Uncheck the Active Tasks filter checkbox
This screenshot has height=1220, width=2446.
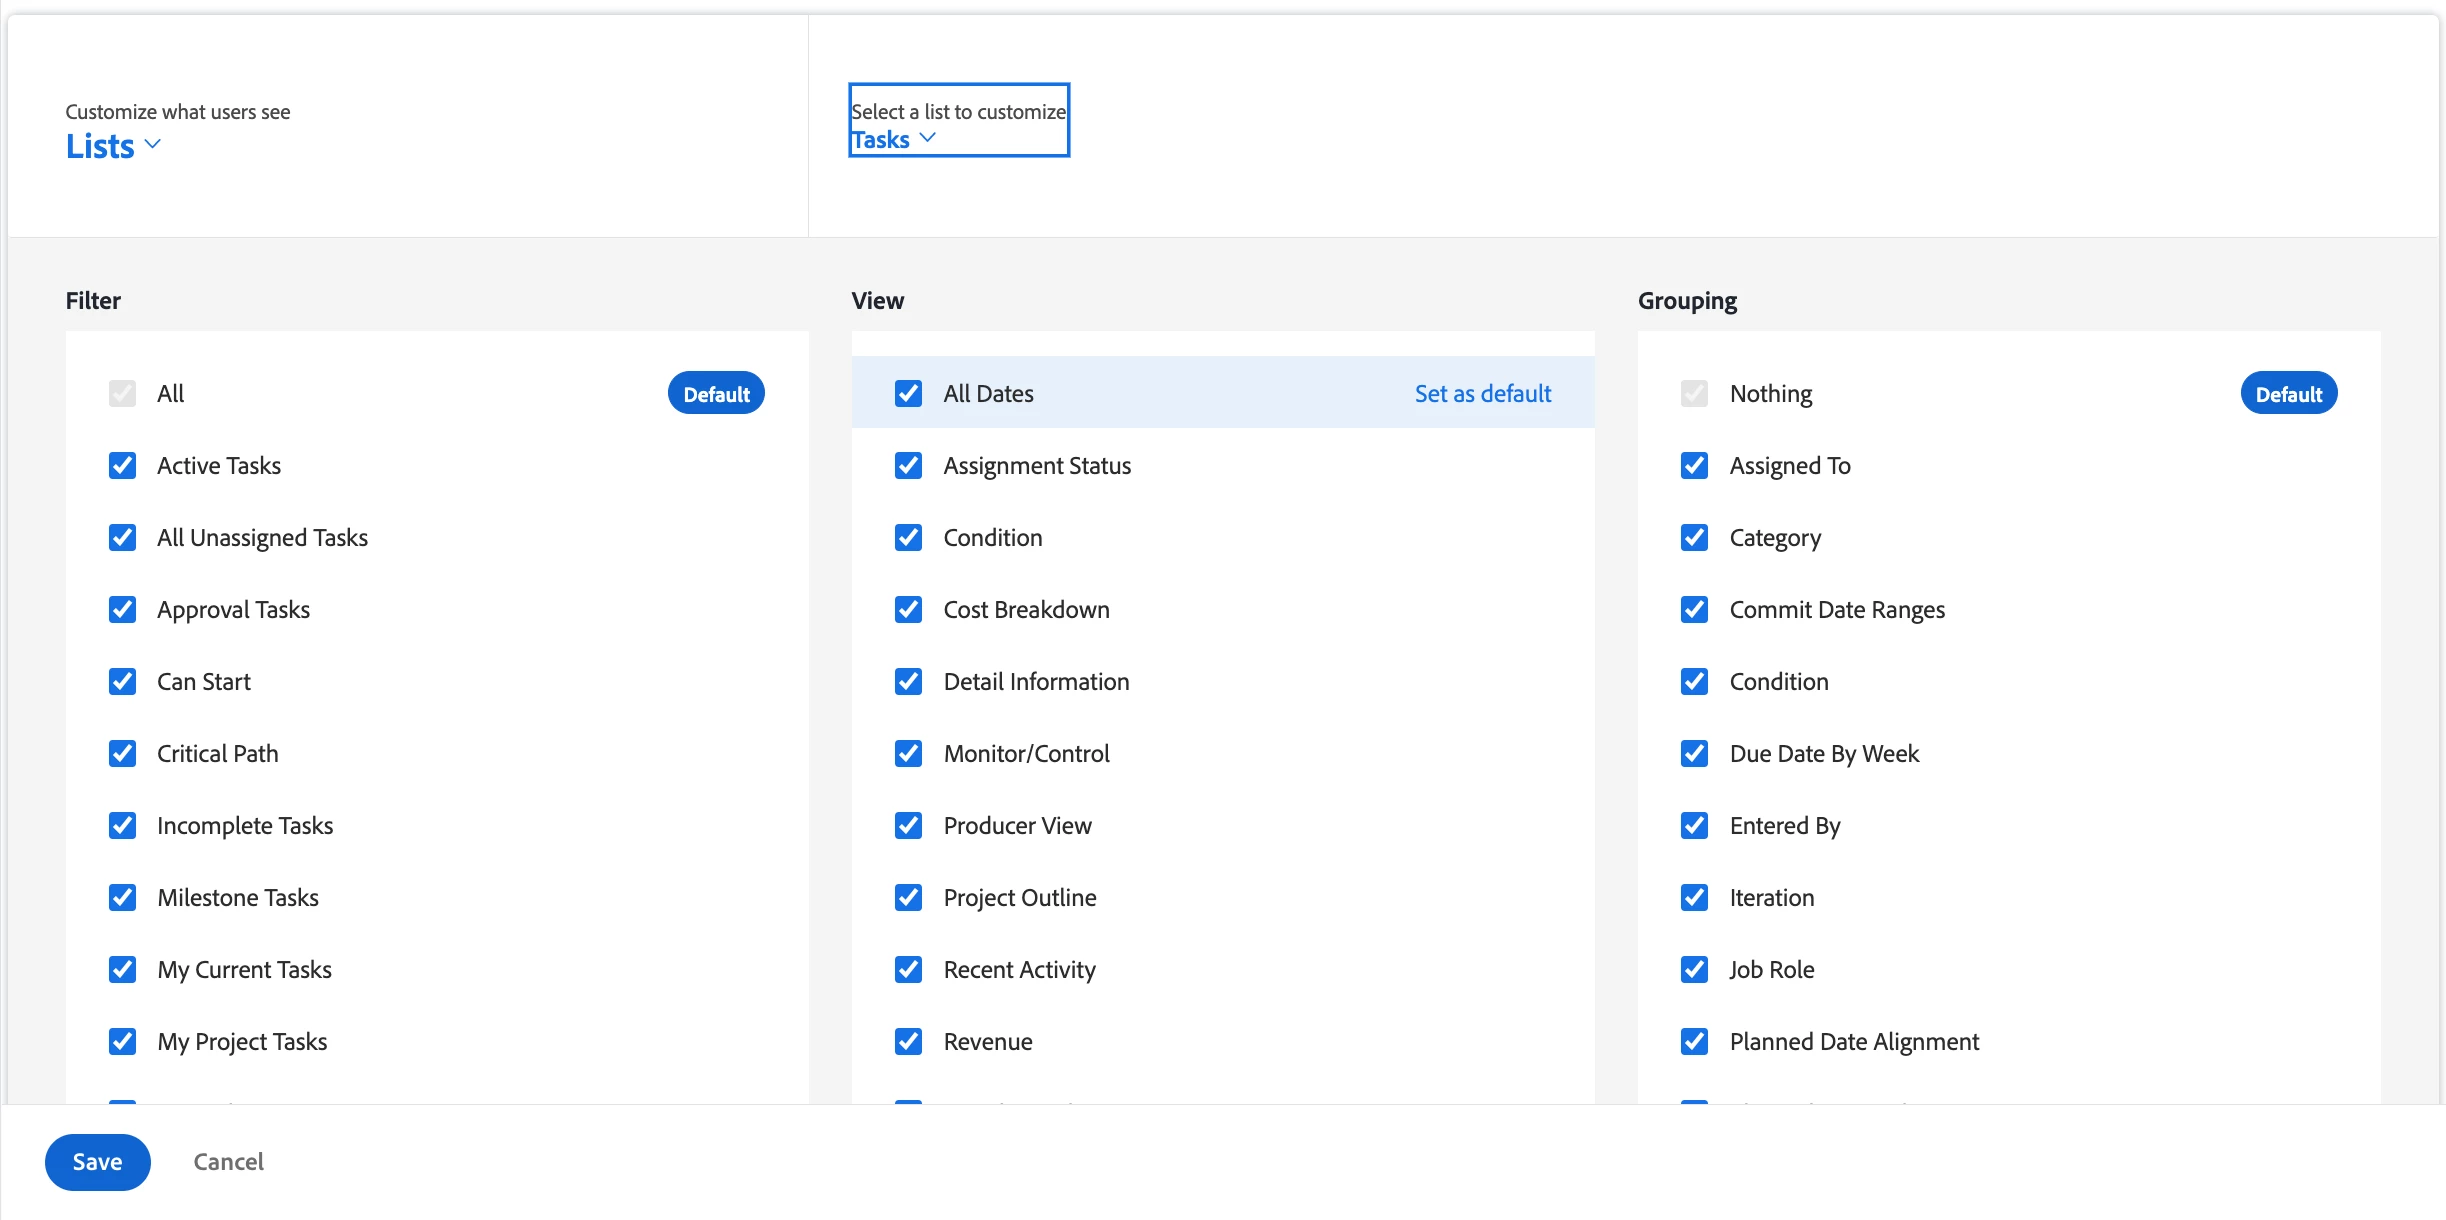122,466
